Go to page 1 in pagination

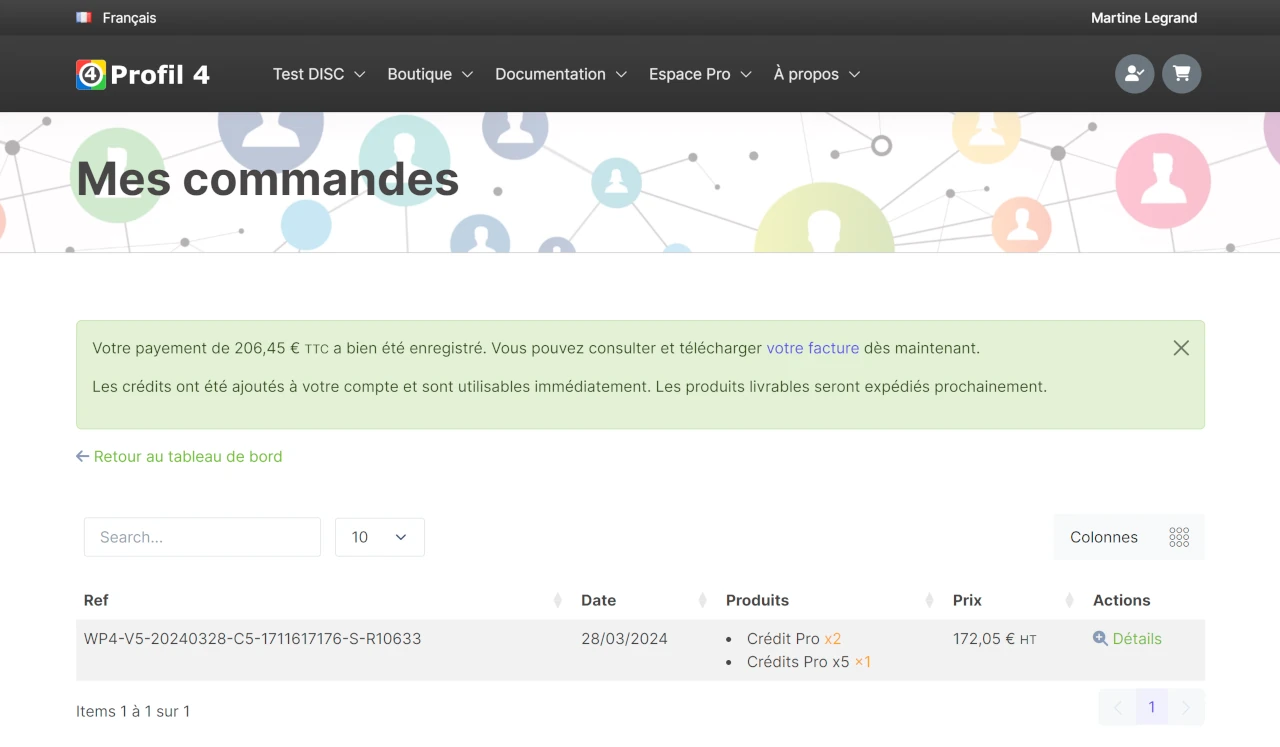(x=1152, y=707)
